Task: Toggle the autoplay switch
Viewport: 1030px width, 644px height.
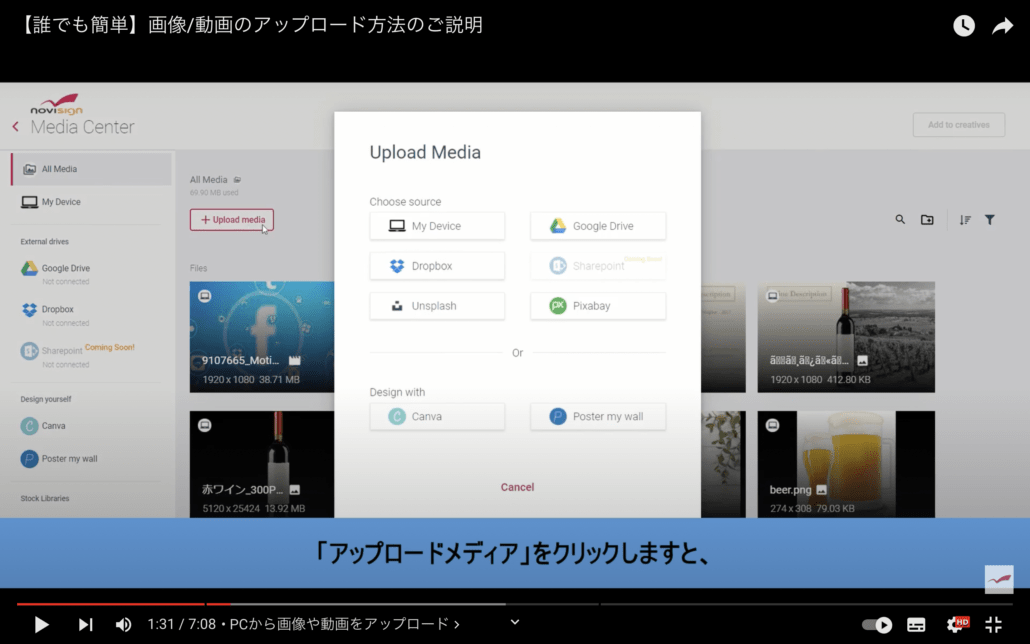Action: (x=877, y=624)
